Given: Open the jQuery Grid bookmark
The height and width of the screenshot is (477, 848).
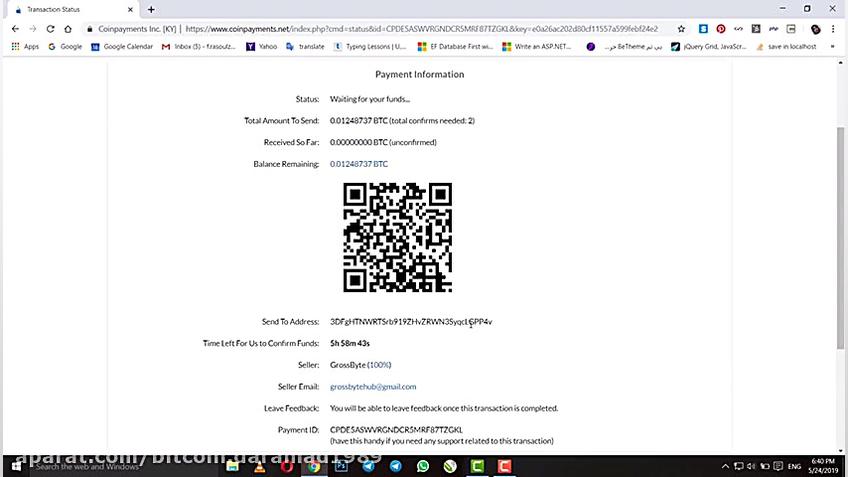Looking at the screenshot, I should [708, 47].
